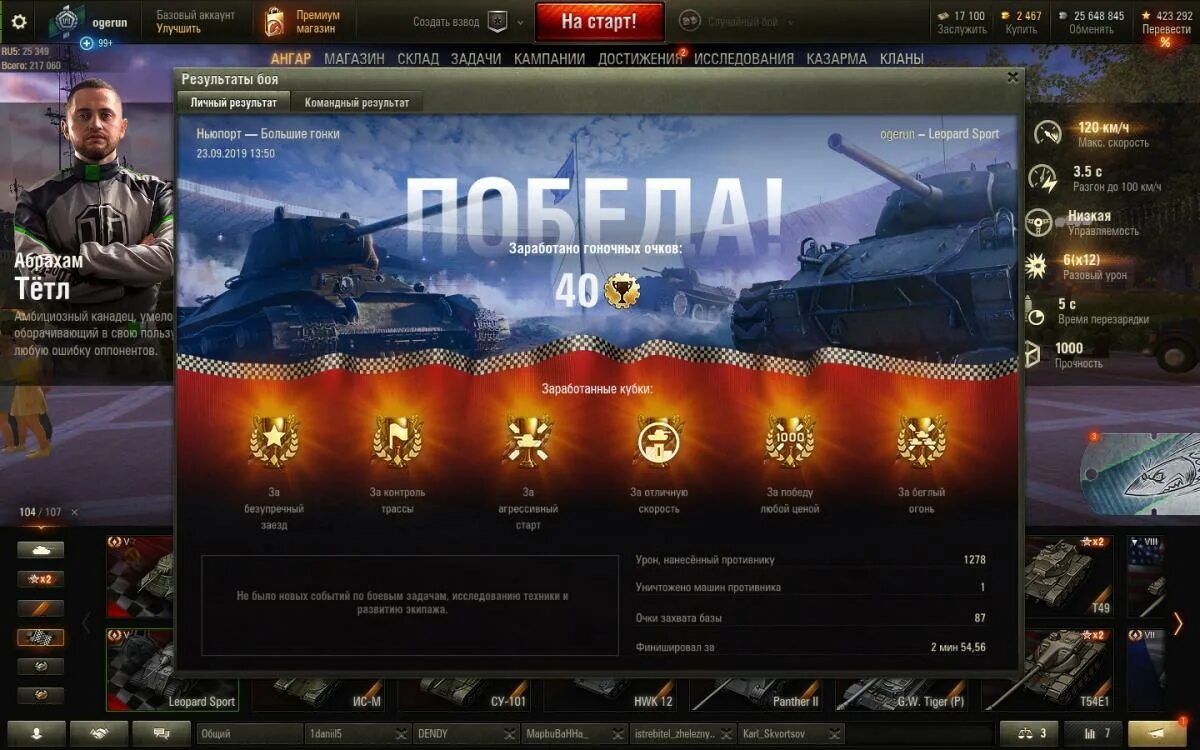Toggle the x2 bonus star filter
The width and height of the screenshot is (1200, 750).
[x=41, y=579]
